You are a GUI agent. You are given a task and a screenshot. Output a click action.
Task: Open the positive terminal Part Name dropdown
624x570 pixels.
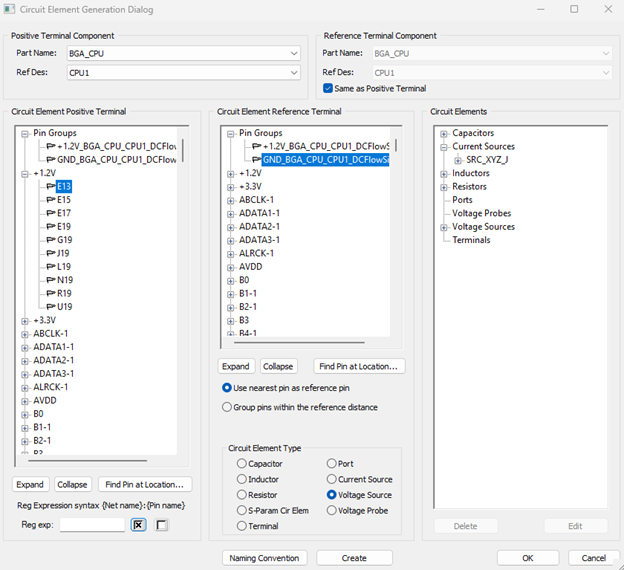pos(293,53)
